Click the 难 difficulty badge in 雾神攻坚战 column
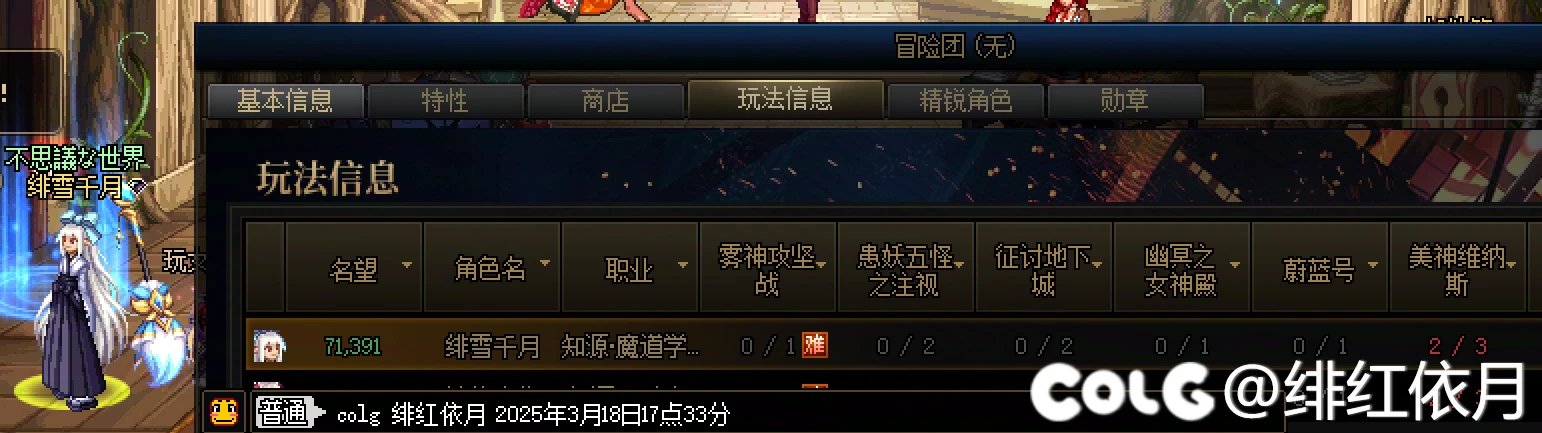Viewport: 1542px width, 433px height. pyautogui.click(x=815, y=346)
